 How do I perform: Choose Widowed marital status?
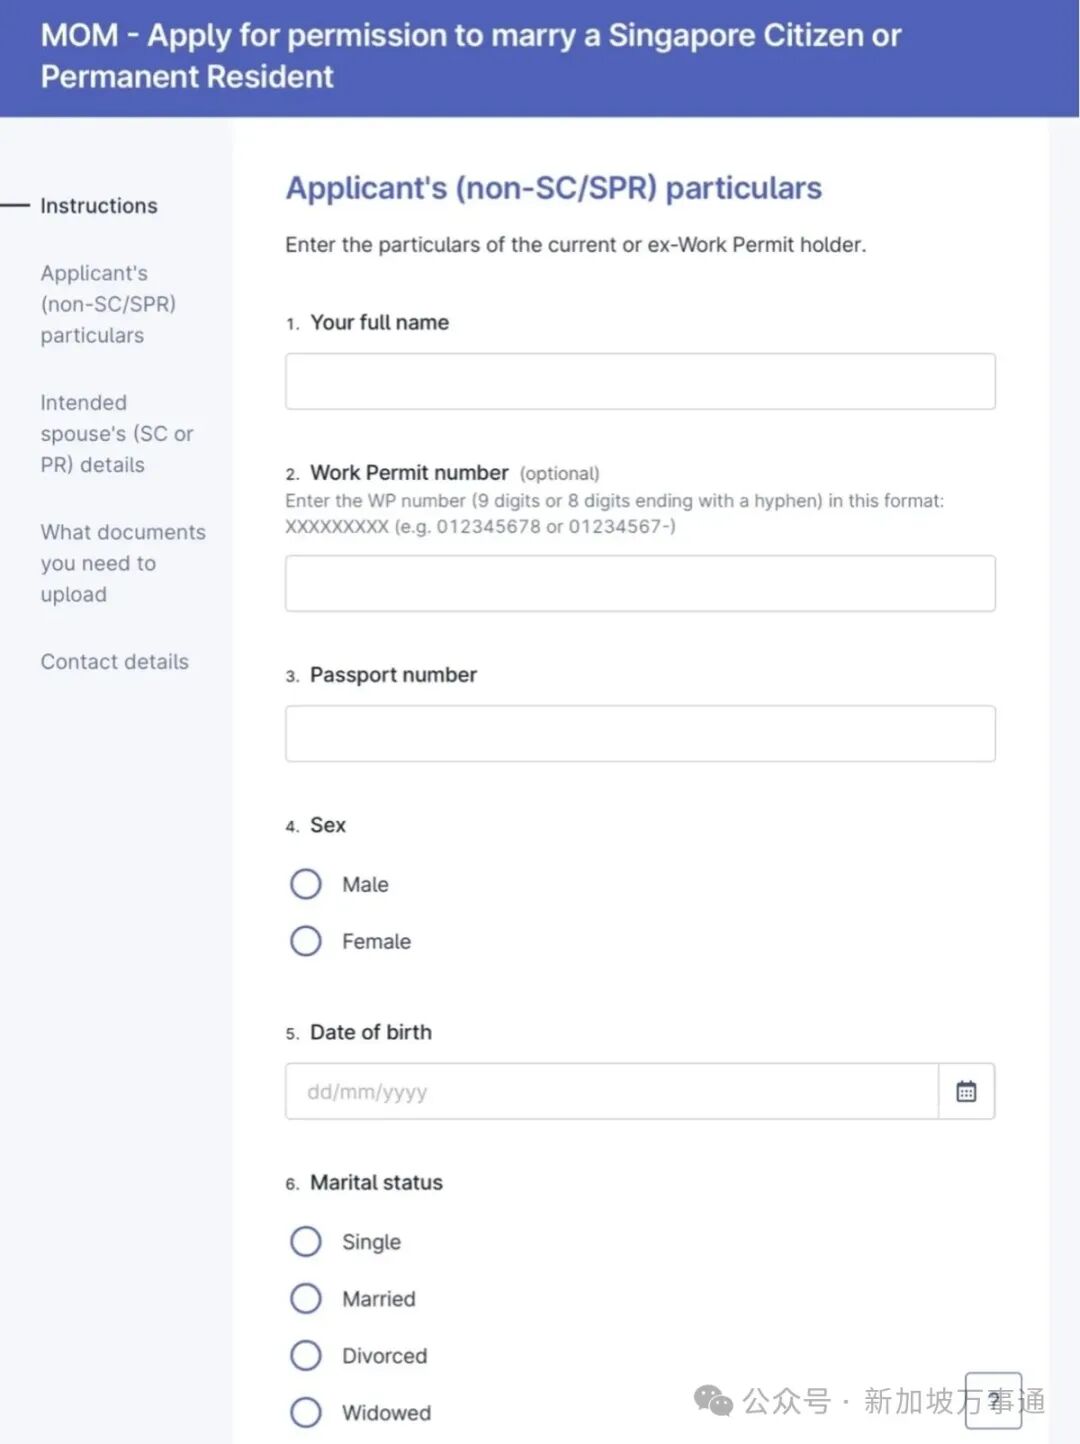[x=306, y=1412]
